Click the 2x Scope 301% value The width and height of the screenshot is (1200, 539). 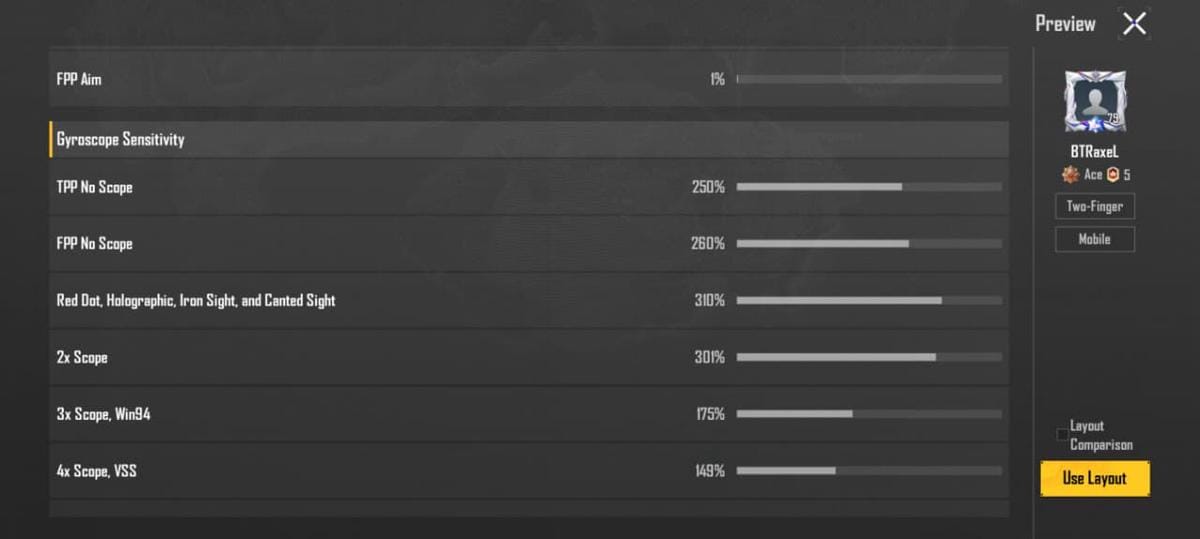(x=709, y=357)
